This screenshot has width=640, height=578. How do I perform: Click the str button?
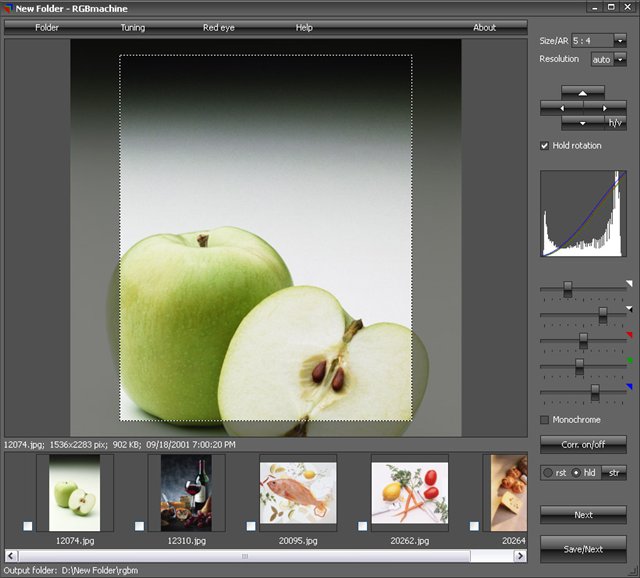[612, 472]
